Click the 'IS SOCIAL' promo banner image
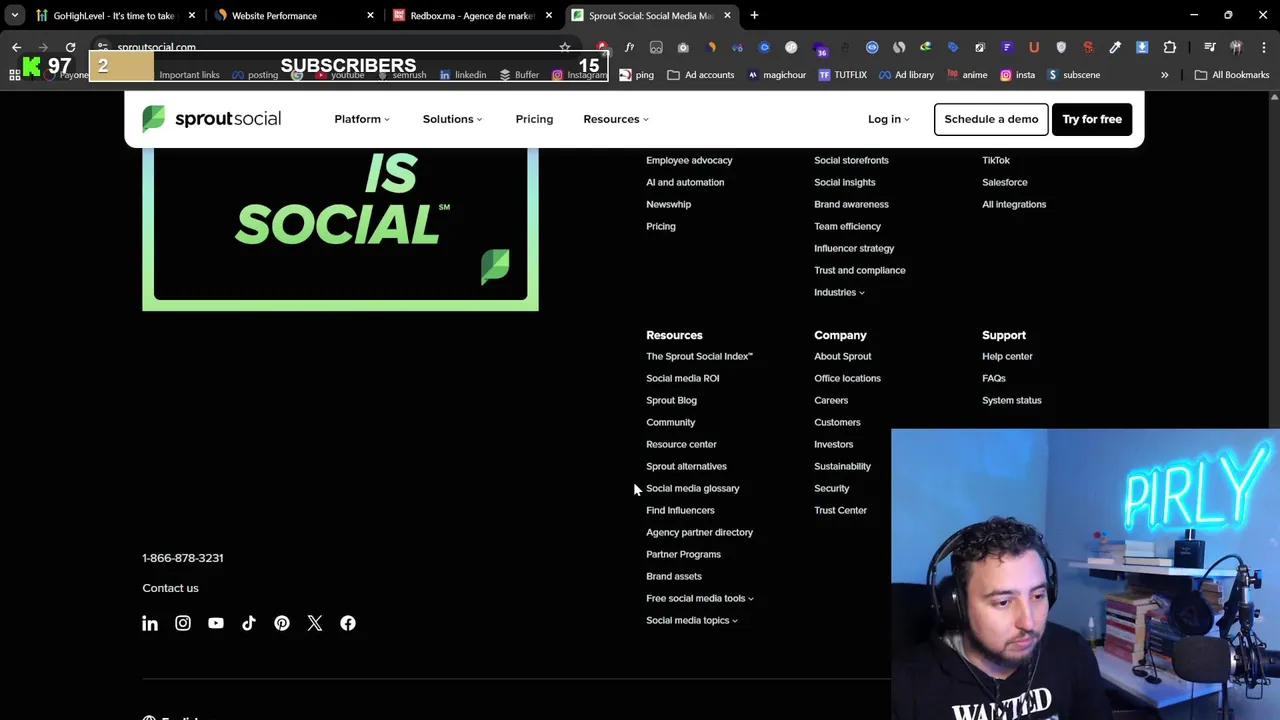 (x=340, y=228)
